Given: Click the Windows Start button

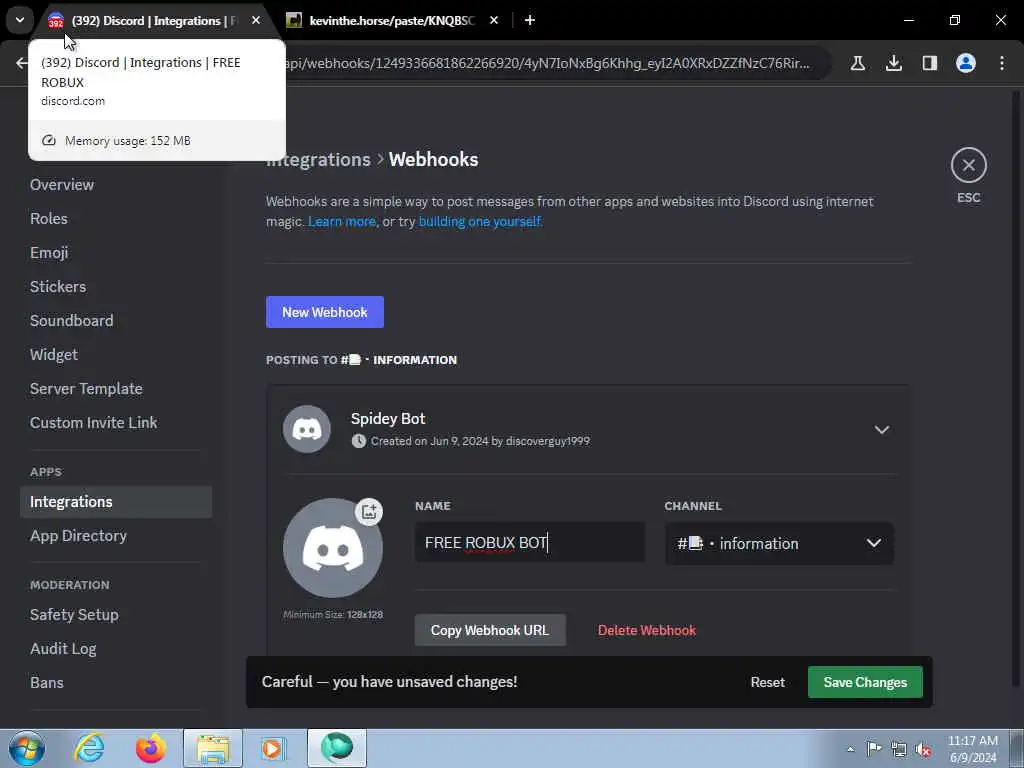Looking at the screenshot, I should pos(26,748).
